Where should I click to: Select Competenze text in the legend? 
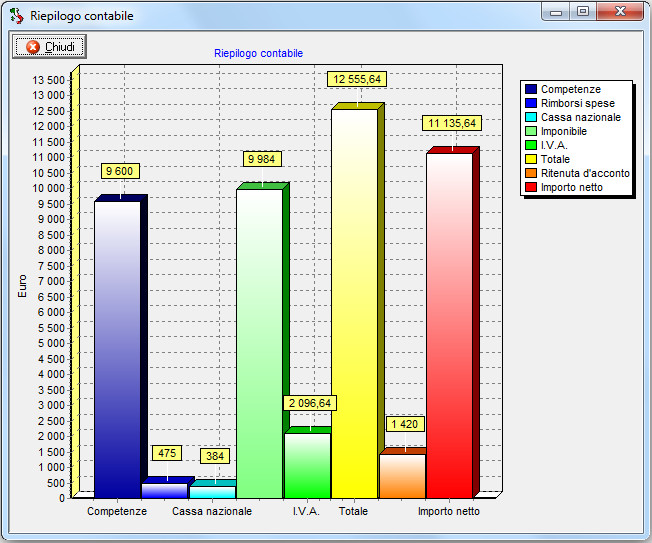pyautogui.click(x=570, y=89)
